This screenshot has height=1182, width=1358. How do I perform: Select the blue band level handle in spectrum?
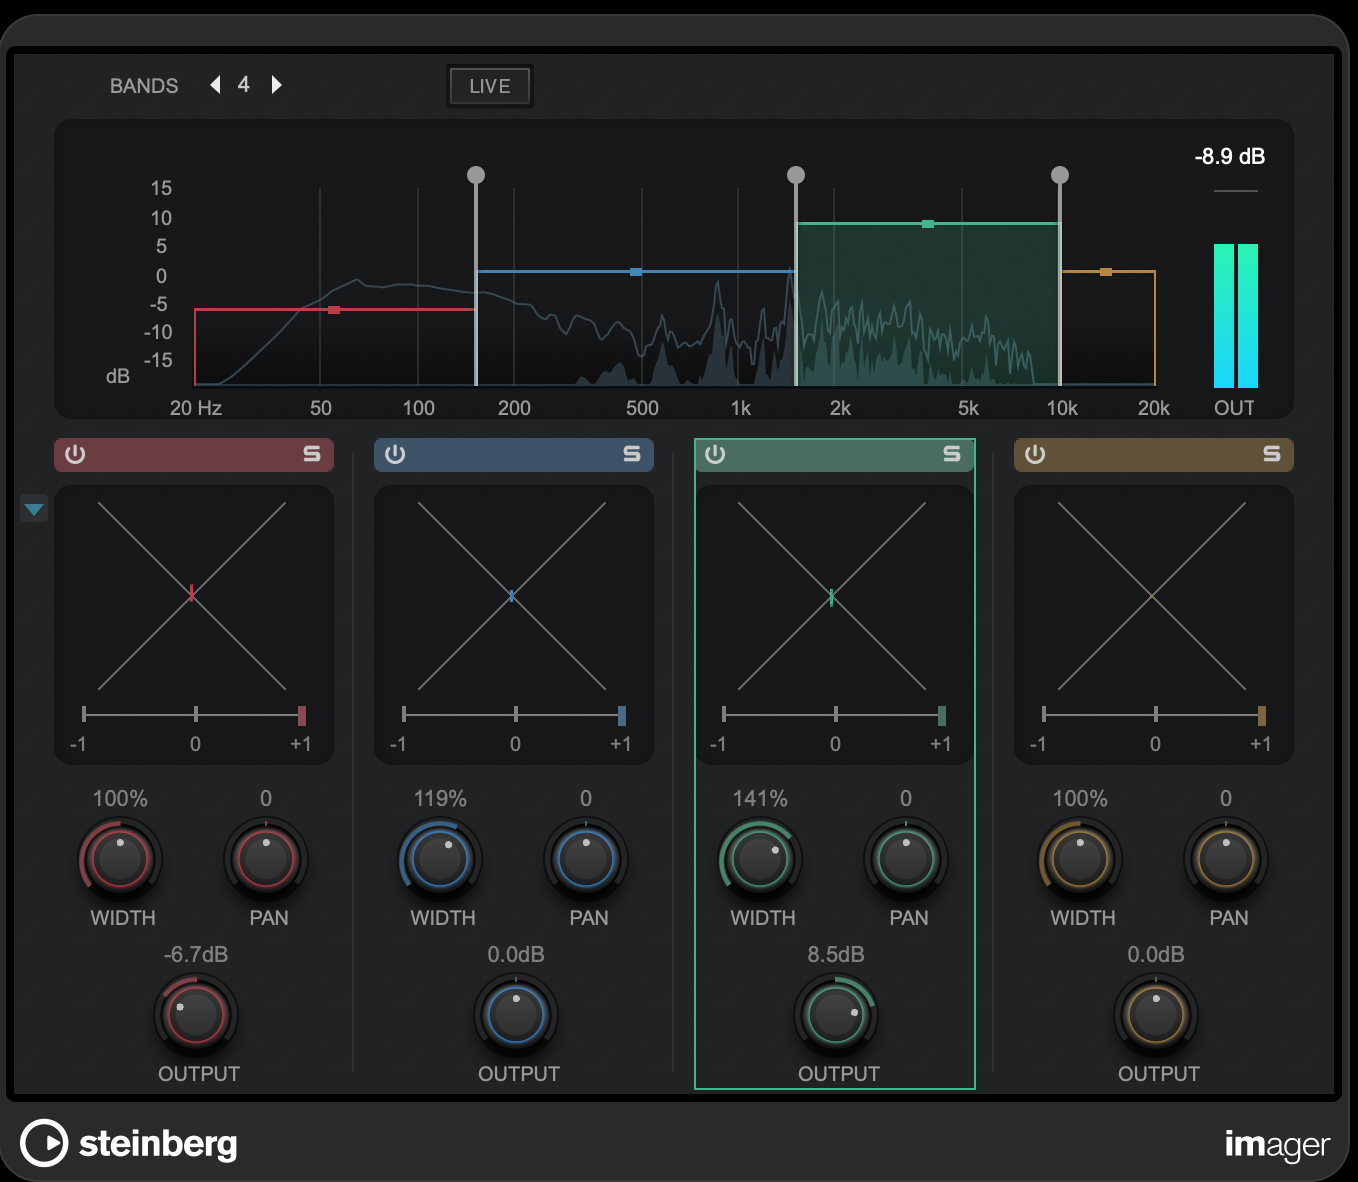click(x=636, y=272)
